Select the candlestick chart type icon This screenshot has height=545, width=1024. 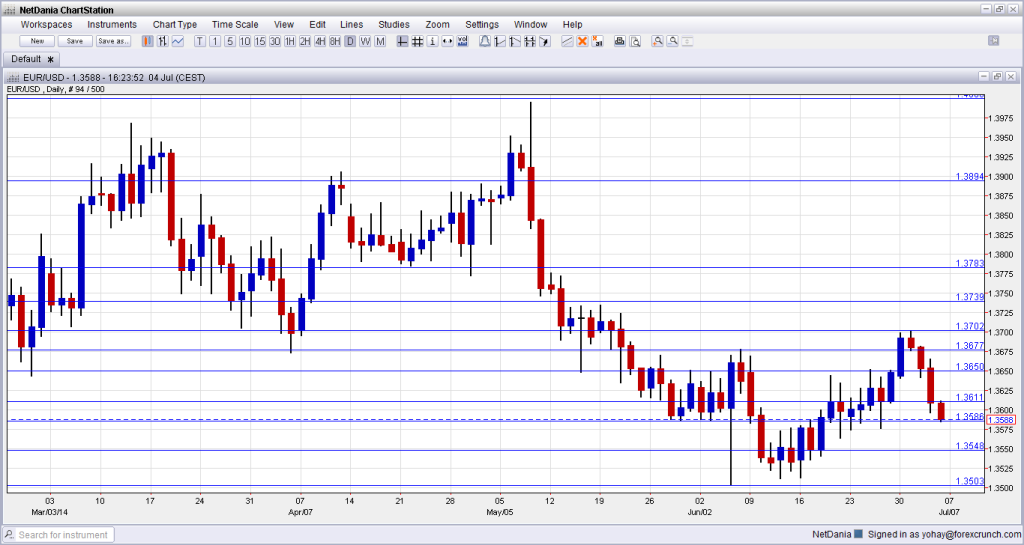[148, 41]
